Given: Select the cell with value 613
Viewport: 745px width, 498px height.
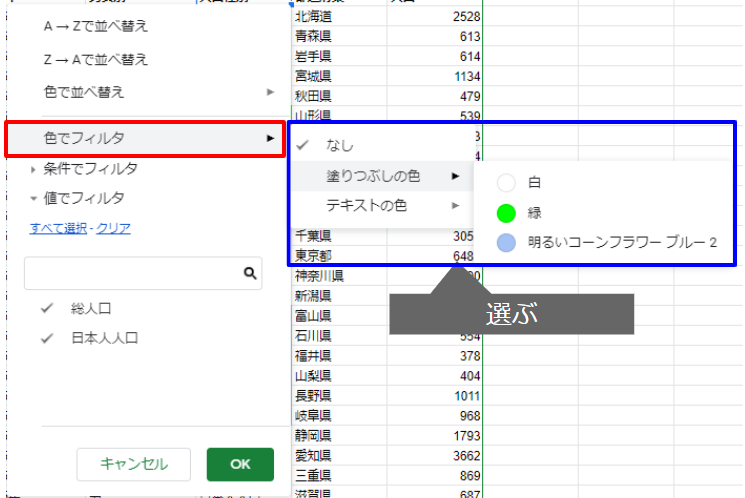Looking at the screenshot, I should pyautogui.click(x=435, y=37).
